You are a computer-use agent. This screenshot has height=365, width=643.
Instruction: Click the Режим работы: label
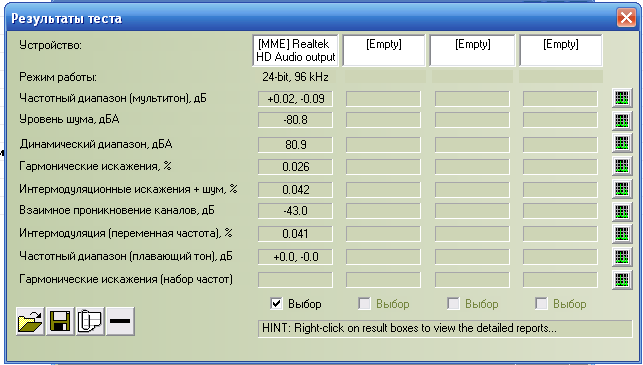[58, 77]
